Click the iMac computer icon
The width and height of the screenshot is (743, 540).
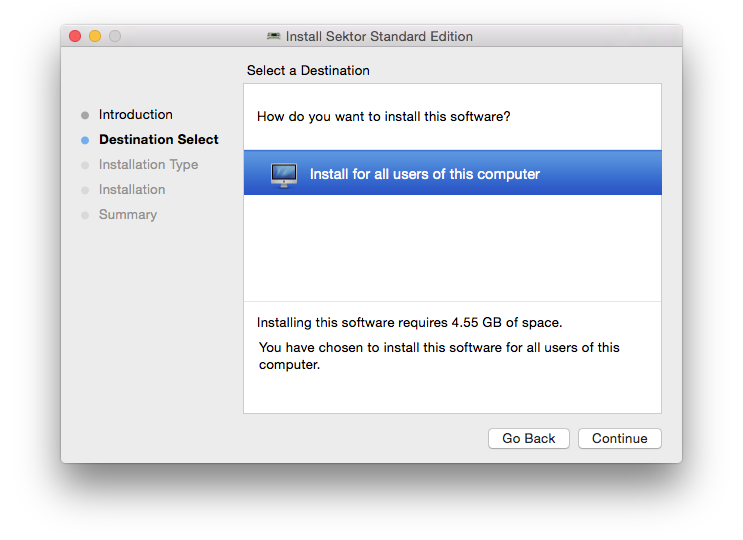coord(284,175)
